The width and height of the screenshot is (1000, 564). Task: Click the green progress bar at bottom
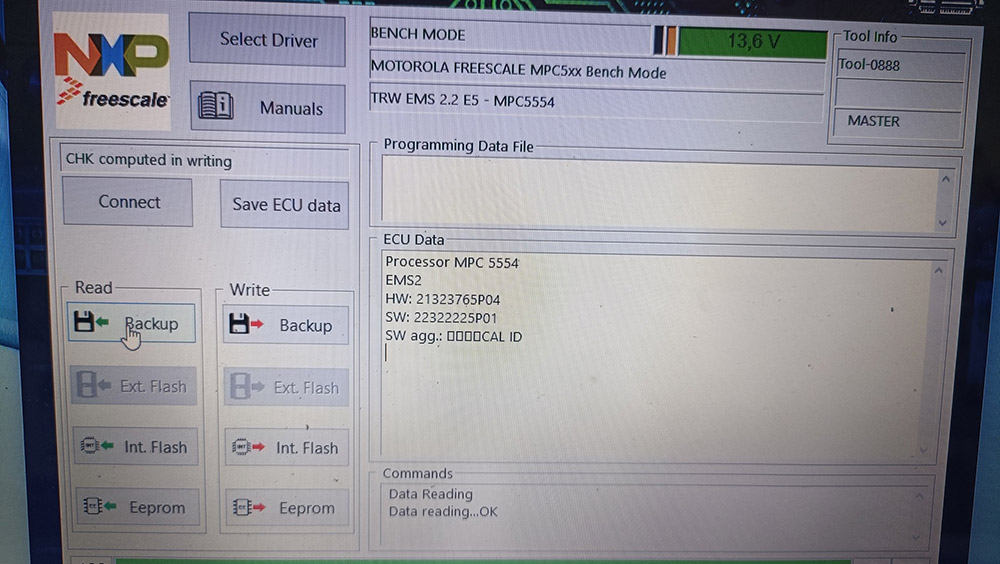485,561
